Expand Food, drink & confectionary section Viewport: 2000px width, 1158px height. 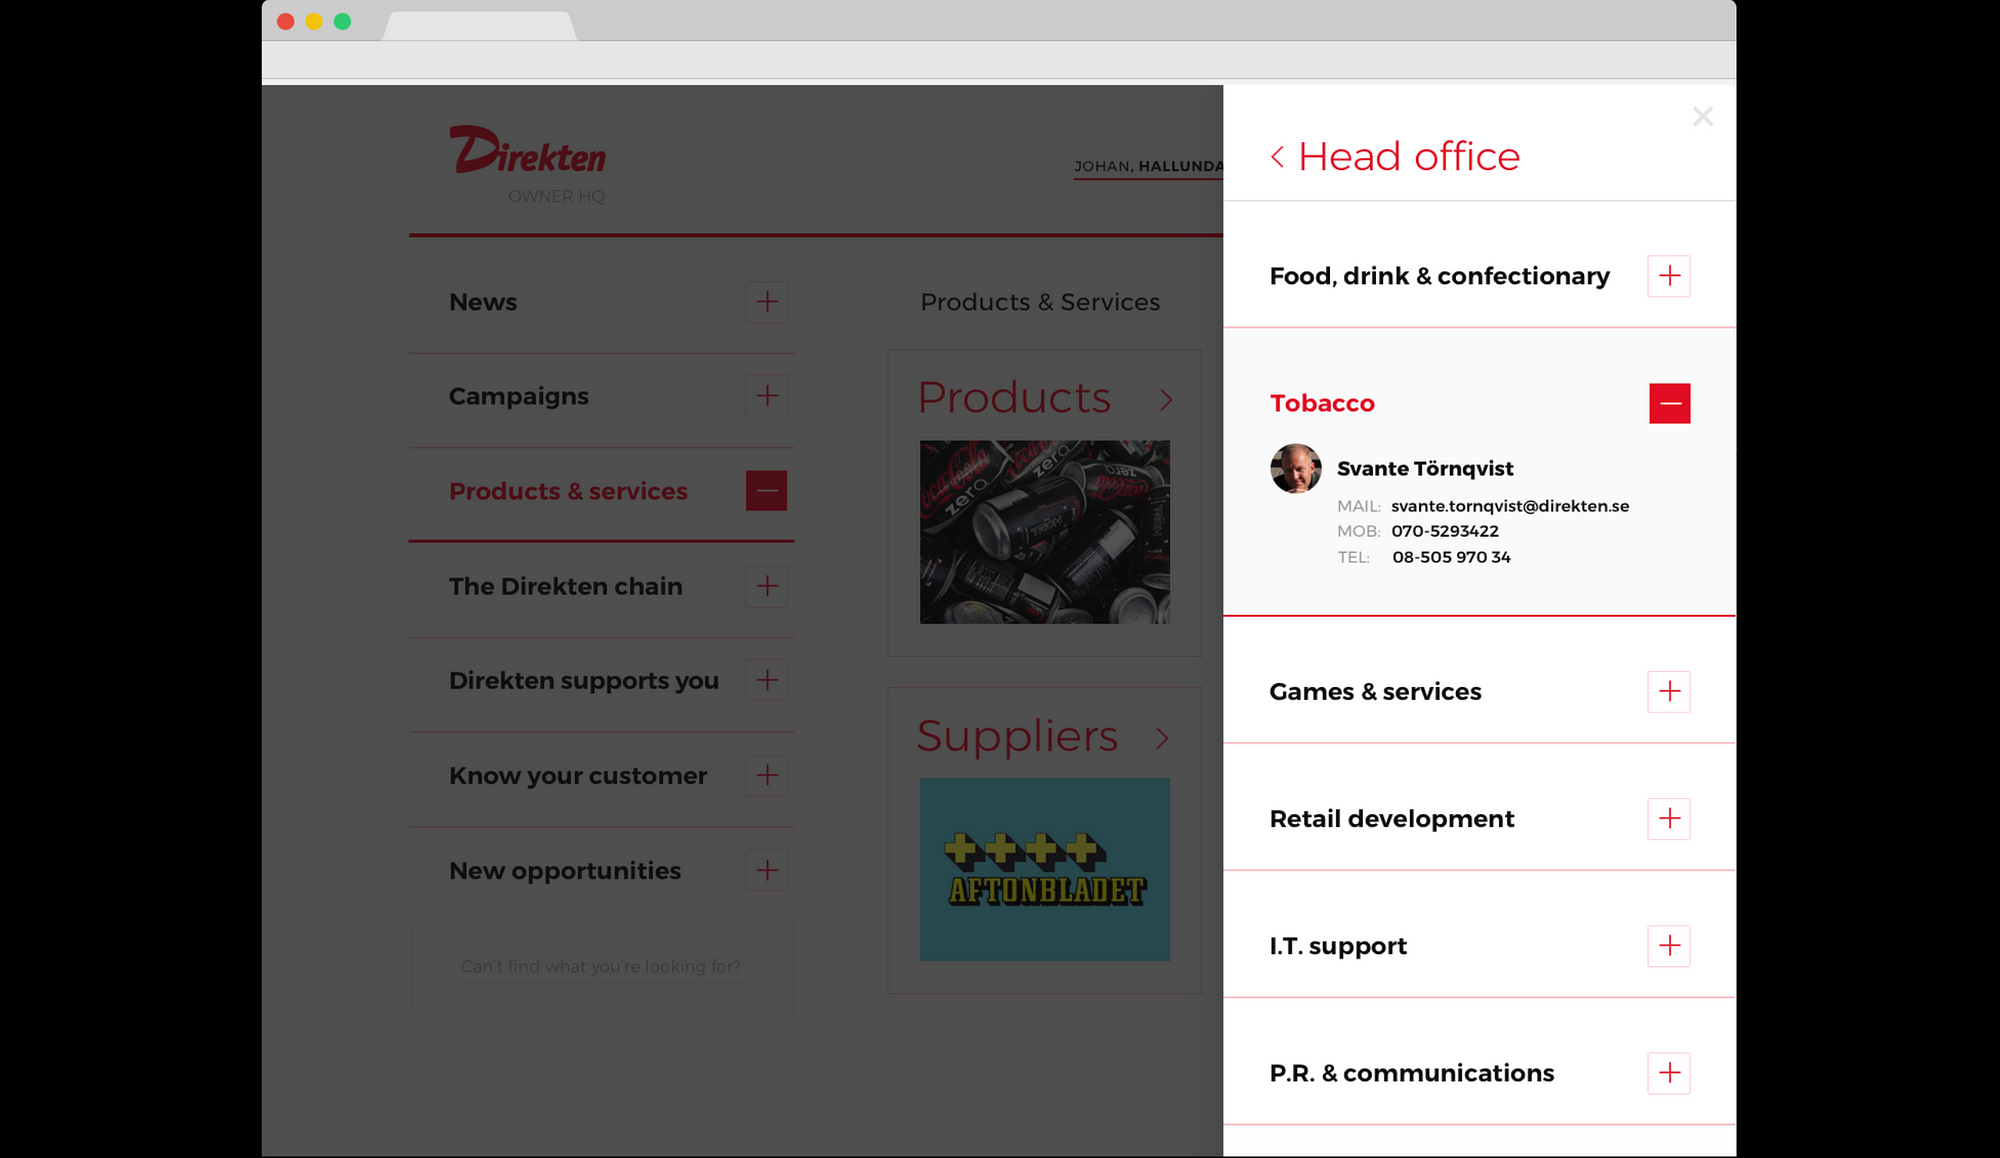pyautogui.click(x=1668, y=276)
